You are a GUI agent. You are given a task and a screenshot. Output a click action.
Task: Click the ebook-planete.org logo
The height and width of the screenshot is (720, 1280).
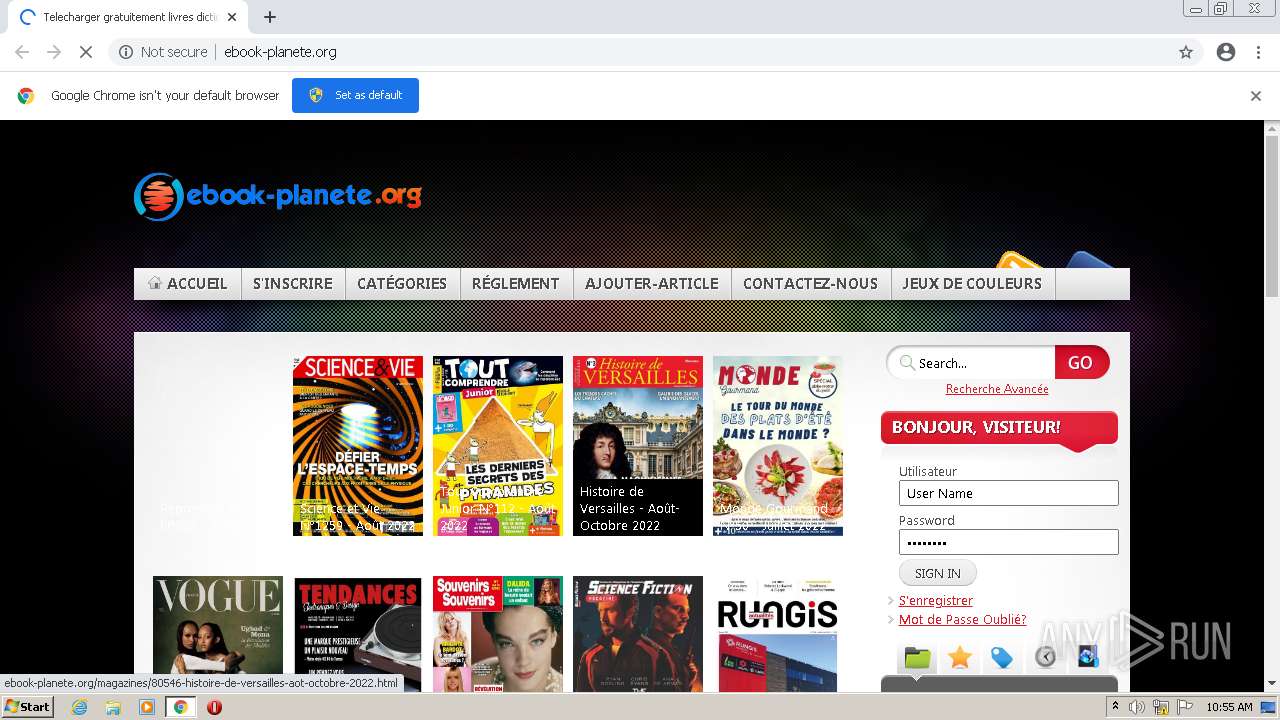pos(278,196)
